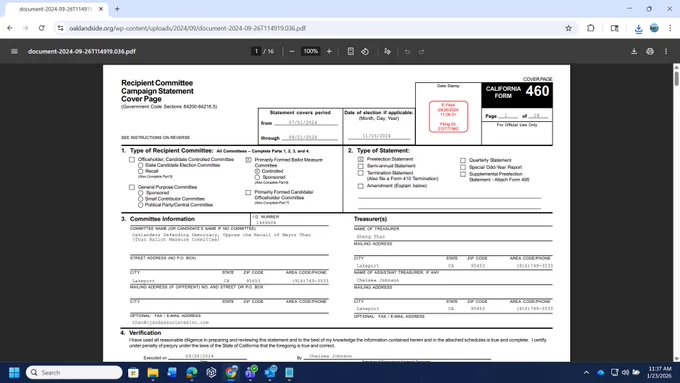Image resolution: width=680 pixels, height=383 pixels.
Task: Click the I.D. number 1469604
Action: click(266, 223)
